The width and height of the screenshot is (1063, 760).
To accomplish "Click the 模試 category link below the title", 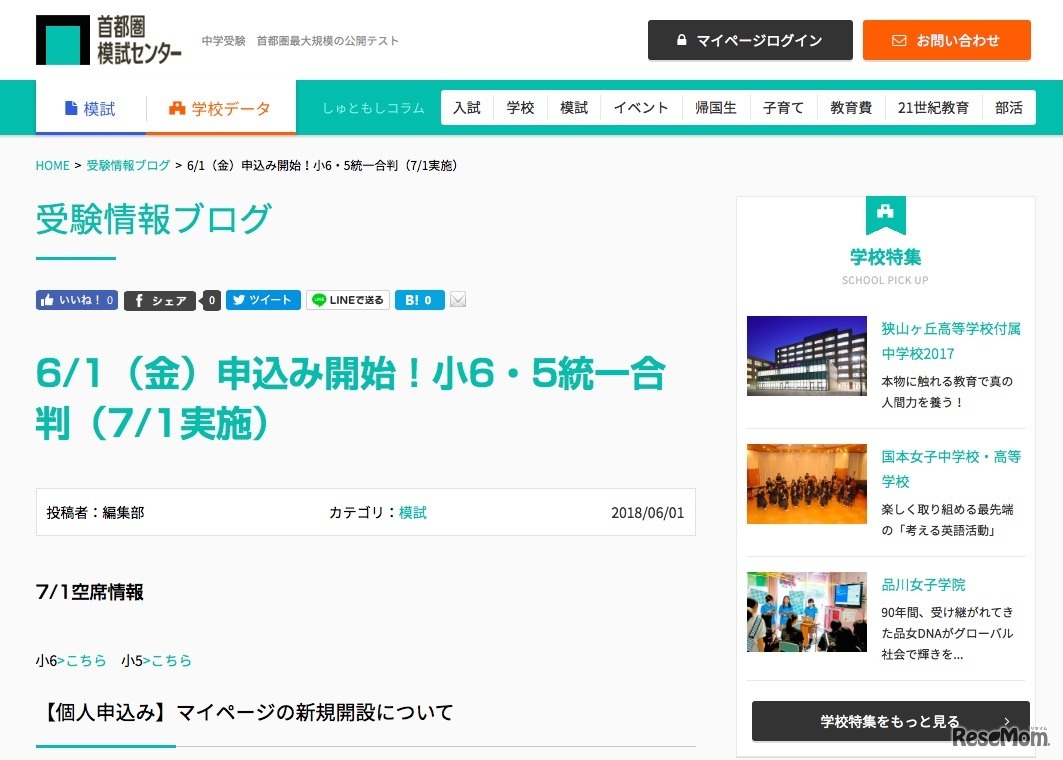I will pos(413,512).
